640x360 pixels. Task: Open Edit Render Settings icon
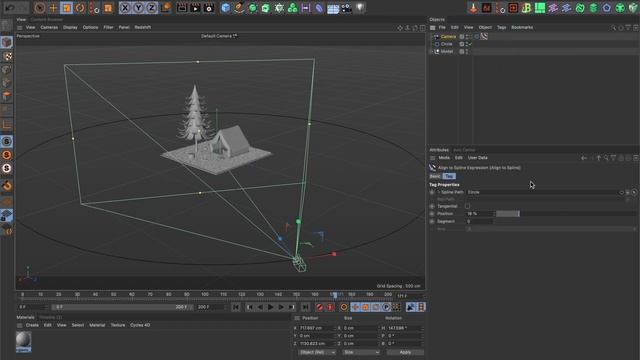[209, 8]
